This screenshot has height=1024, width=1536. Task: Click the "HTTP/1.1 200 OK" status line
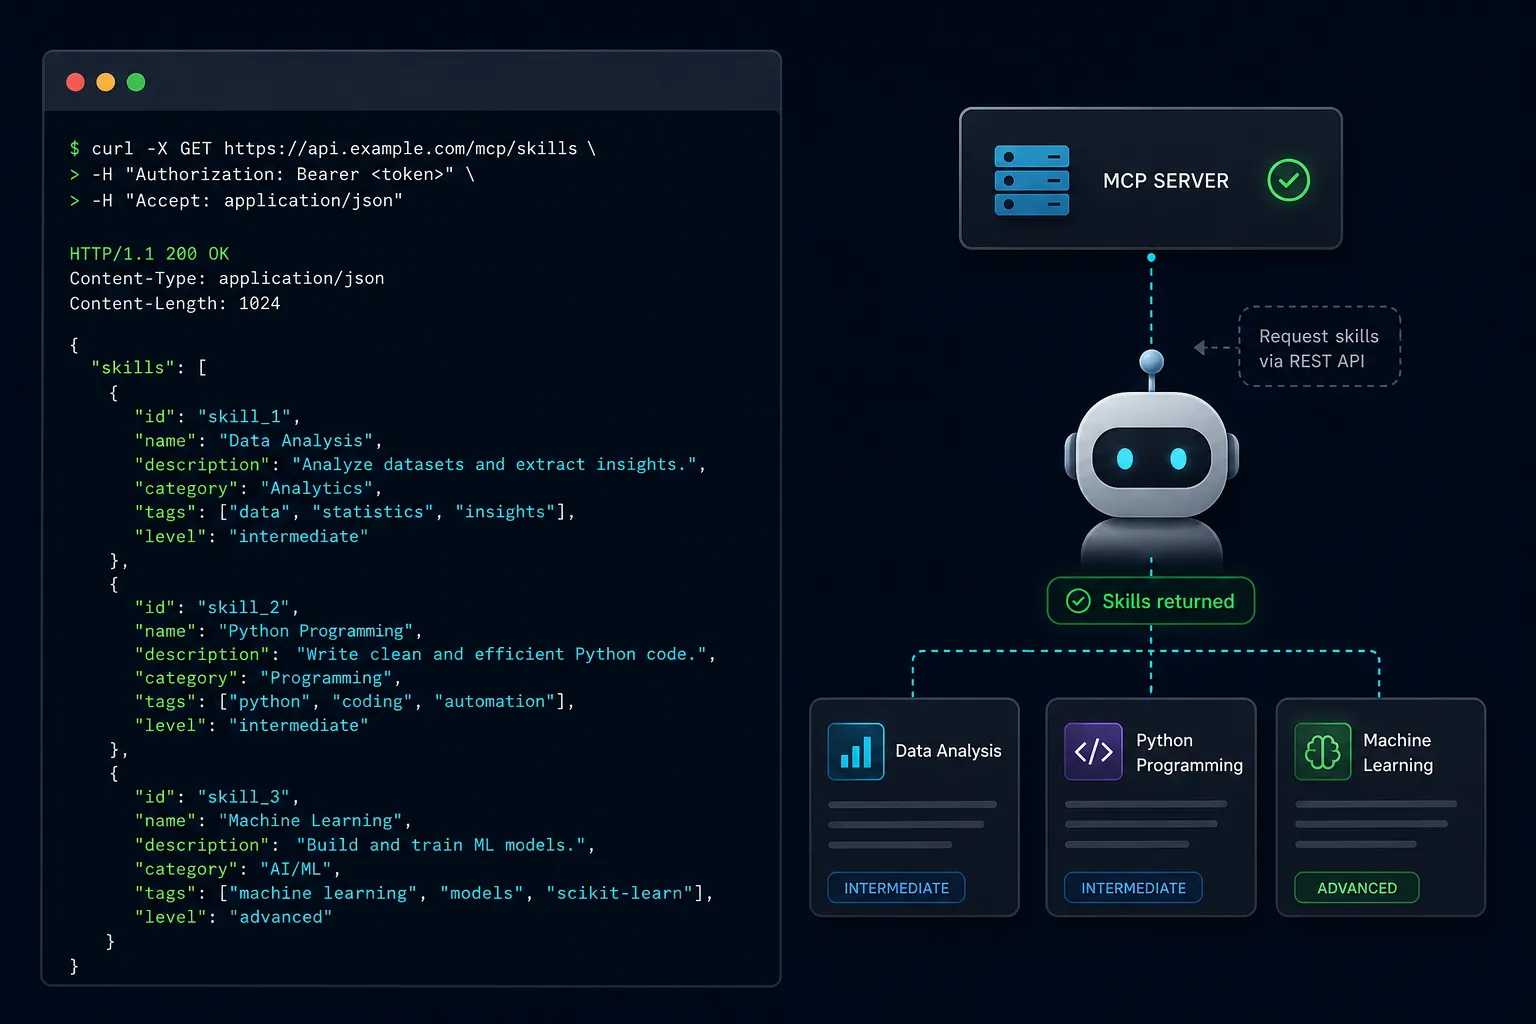pyautogui.click(x=149, y=254)
